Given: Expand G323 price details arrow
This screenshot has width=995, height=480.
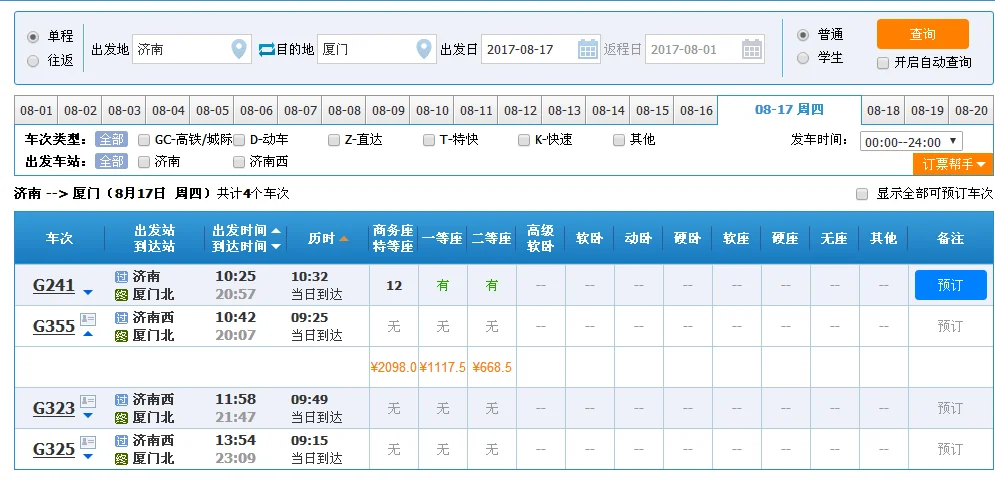Looking at the screenshot, I should point(88,416).
